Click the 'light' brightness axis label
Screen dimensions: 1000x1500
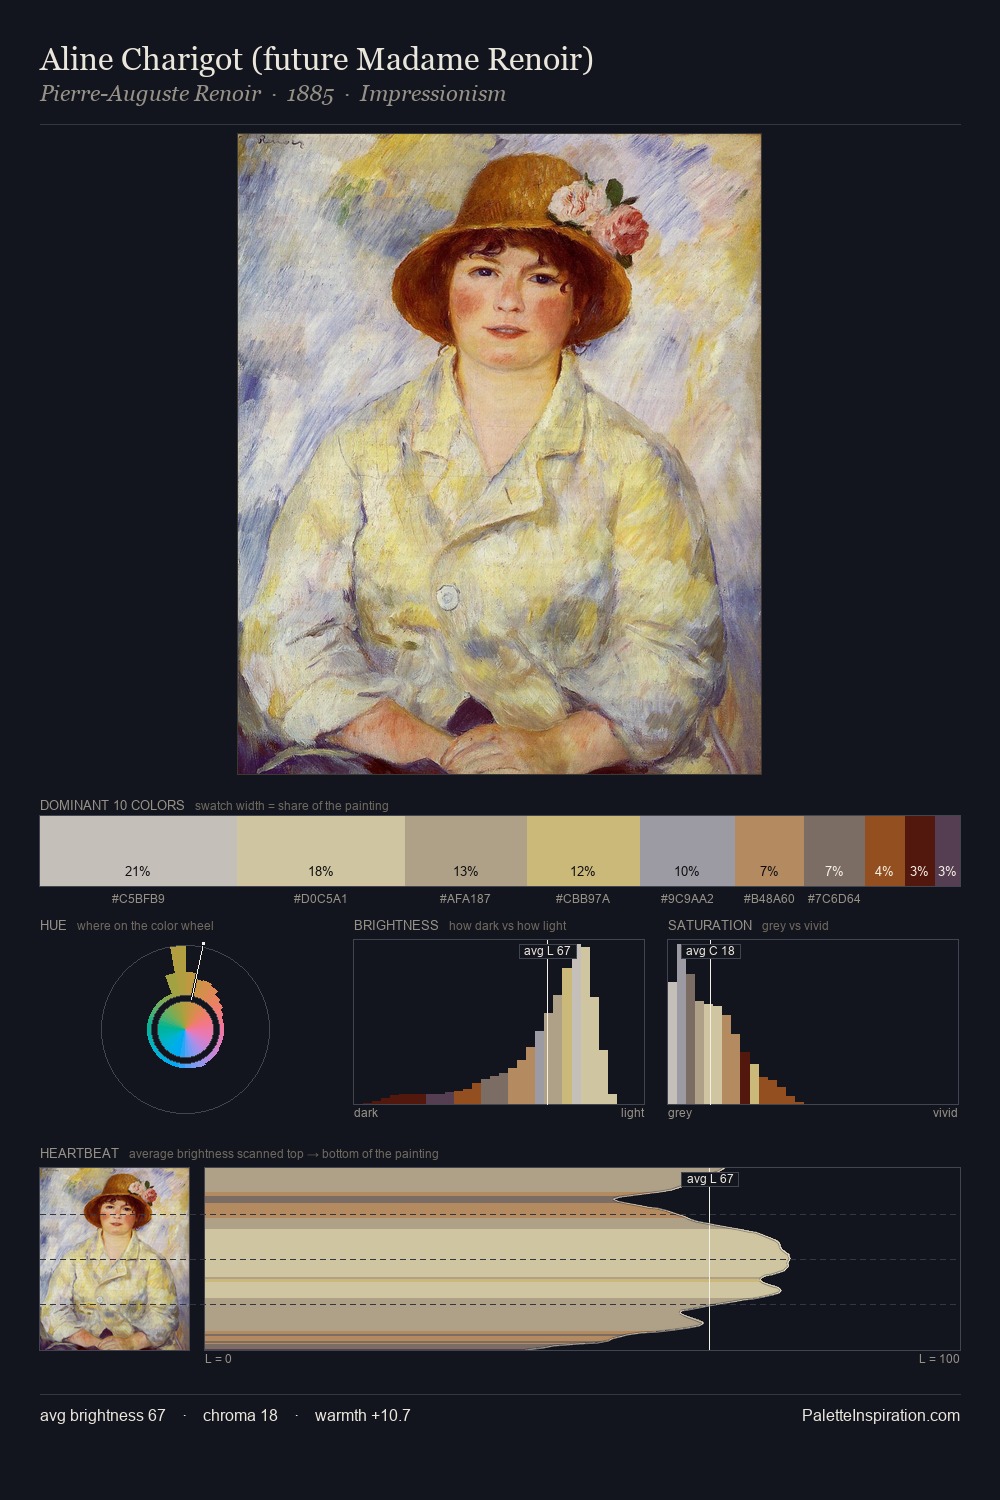point(633,1113)
